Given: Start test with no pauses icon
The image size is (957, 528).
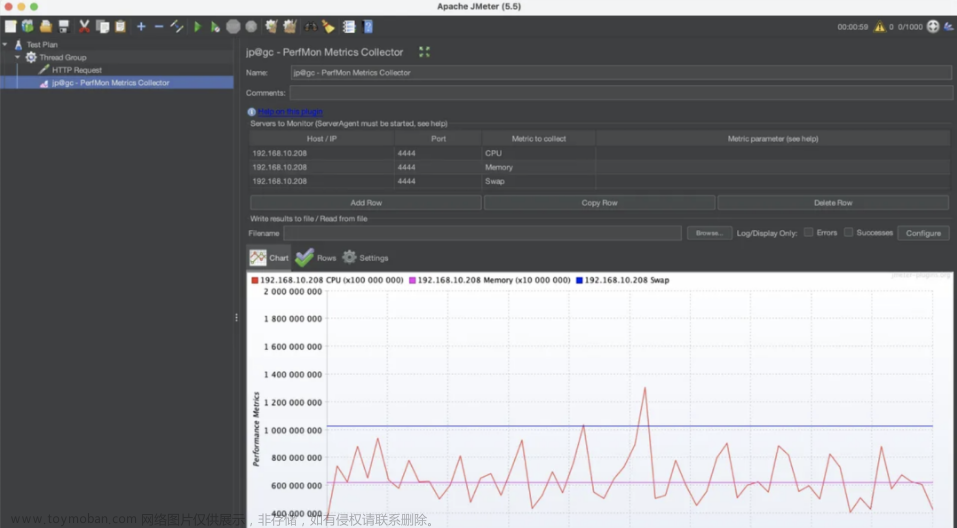Looking at the screenshot, I should click(x=215, y=26).
